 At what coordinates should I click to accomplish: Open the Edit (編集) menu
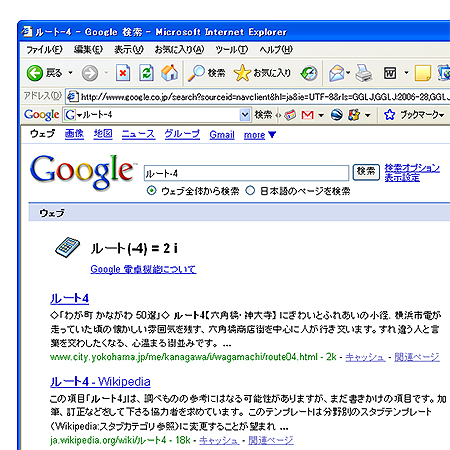click(88, 50)
